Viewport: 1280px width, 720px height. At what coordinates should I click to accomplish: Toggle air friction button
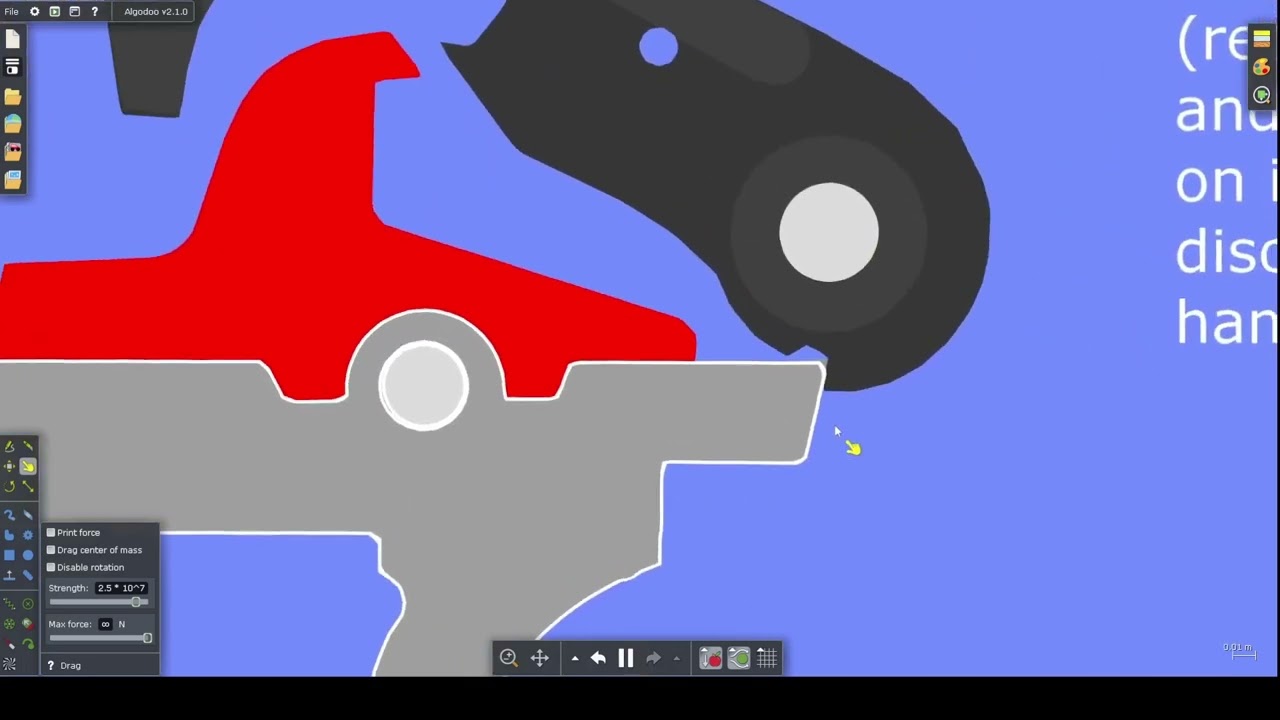click(x=739, y=658)
